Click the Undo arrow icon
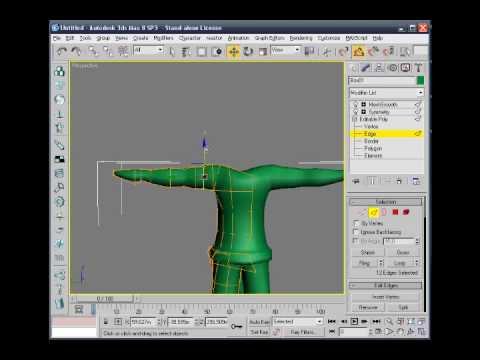The width and height of the screenshot is (480, 360). pyautogui.click(x=62, y=51)
